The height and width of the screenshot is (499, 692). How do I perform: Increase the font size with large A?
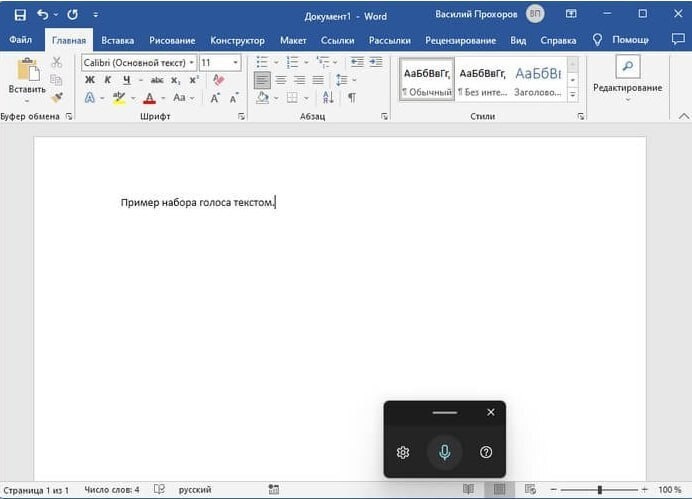tap(215, 98)
